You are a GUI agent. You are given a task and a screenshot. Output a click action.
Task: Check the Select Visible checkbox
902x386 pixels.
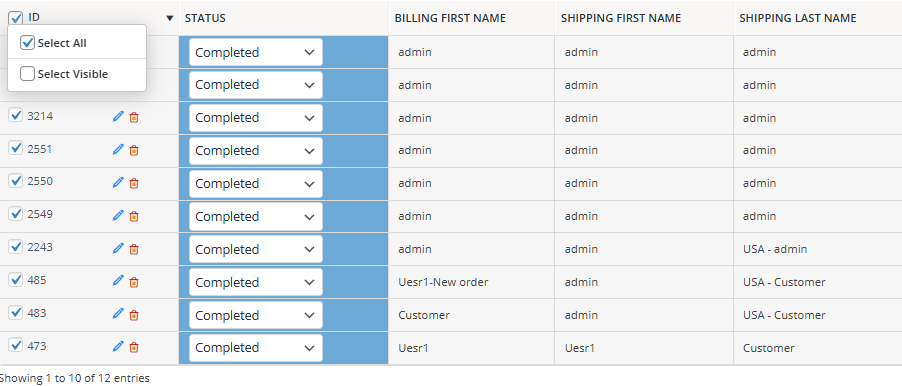28,74
